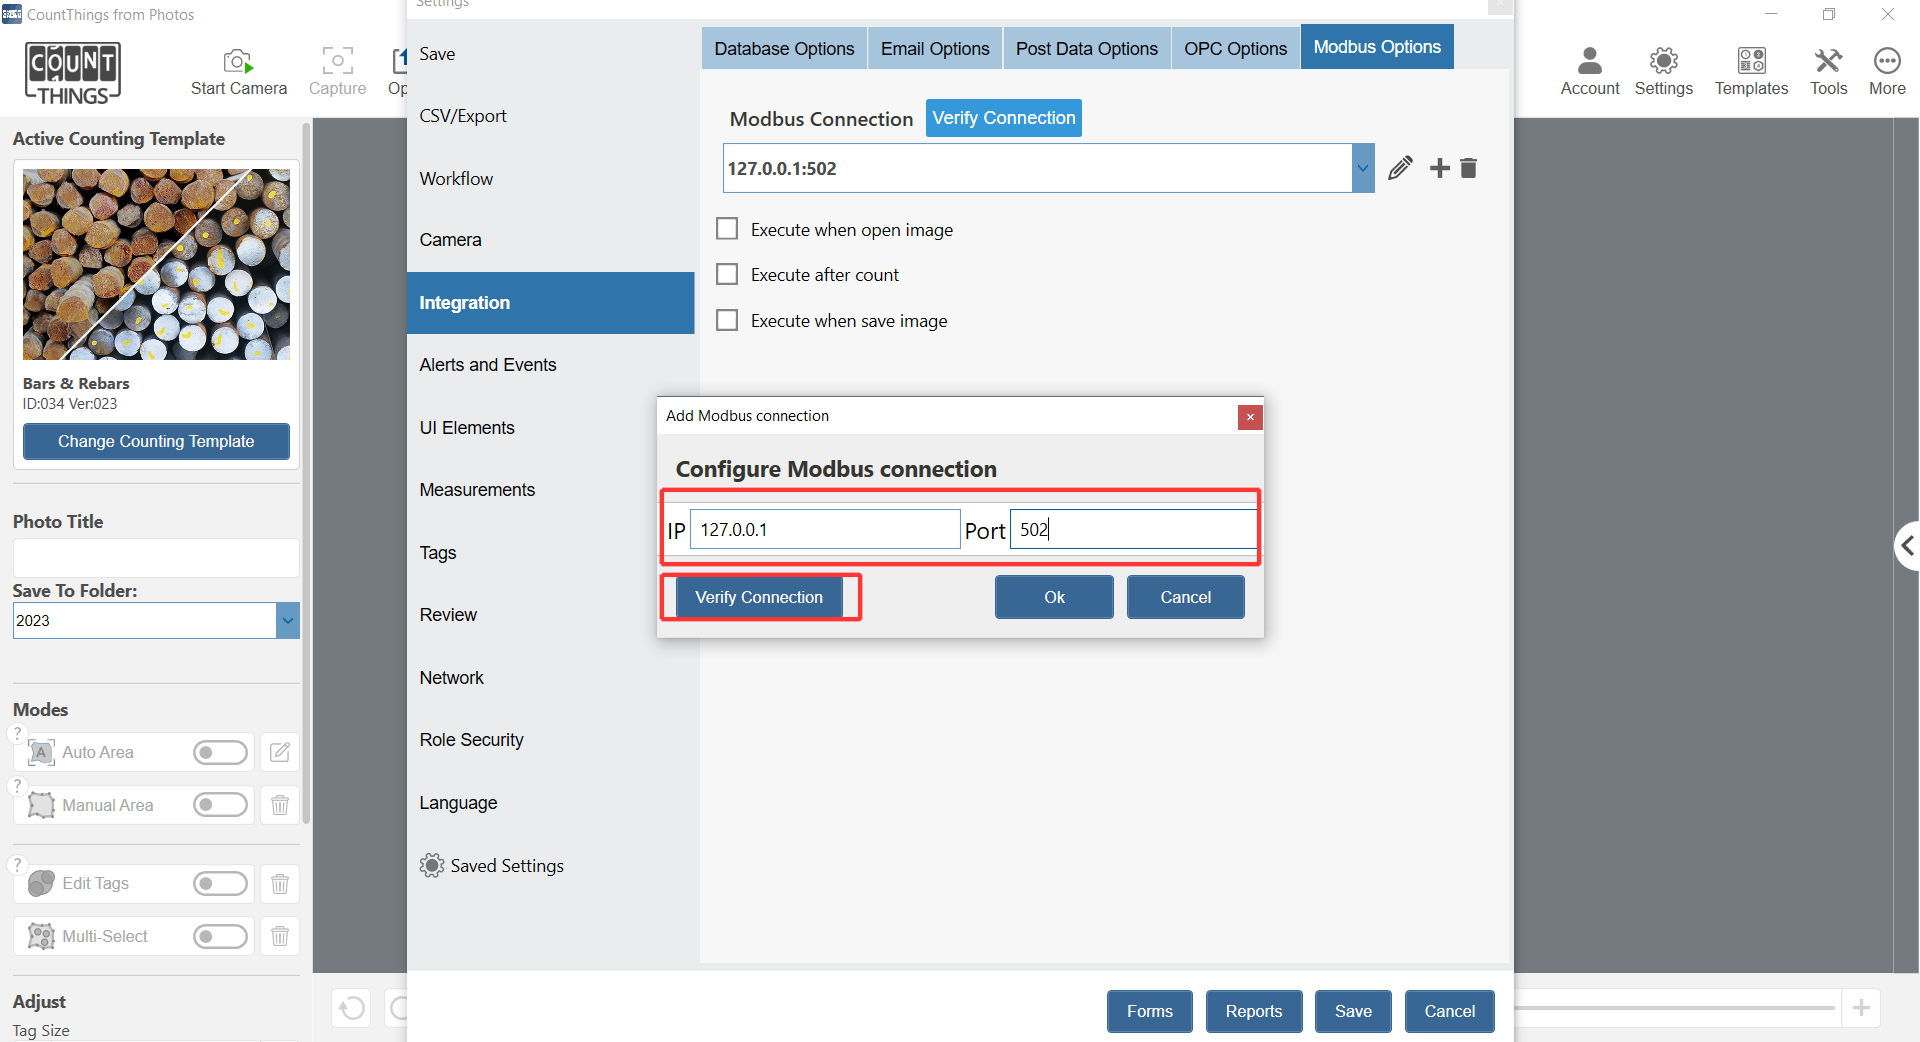Screen dimensions: 1920x1042
Task: Open the Save To Folder dropdown
Action: click(287, 620)
